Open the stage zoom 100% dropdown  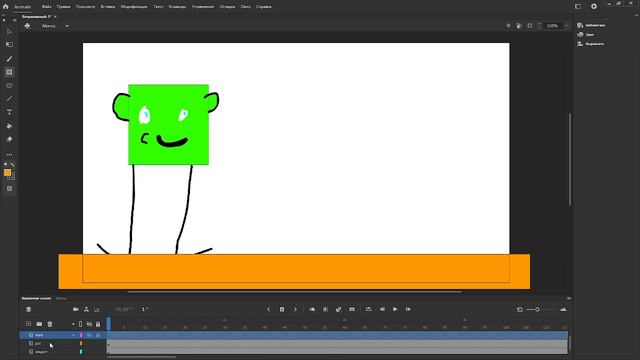(567, 26)
